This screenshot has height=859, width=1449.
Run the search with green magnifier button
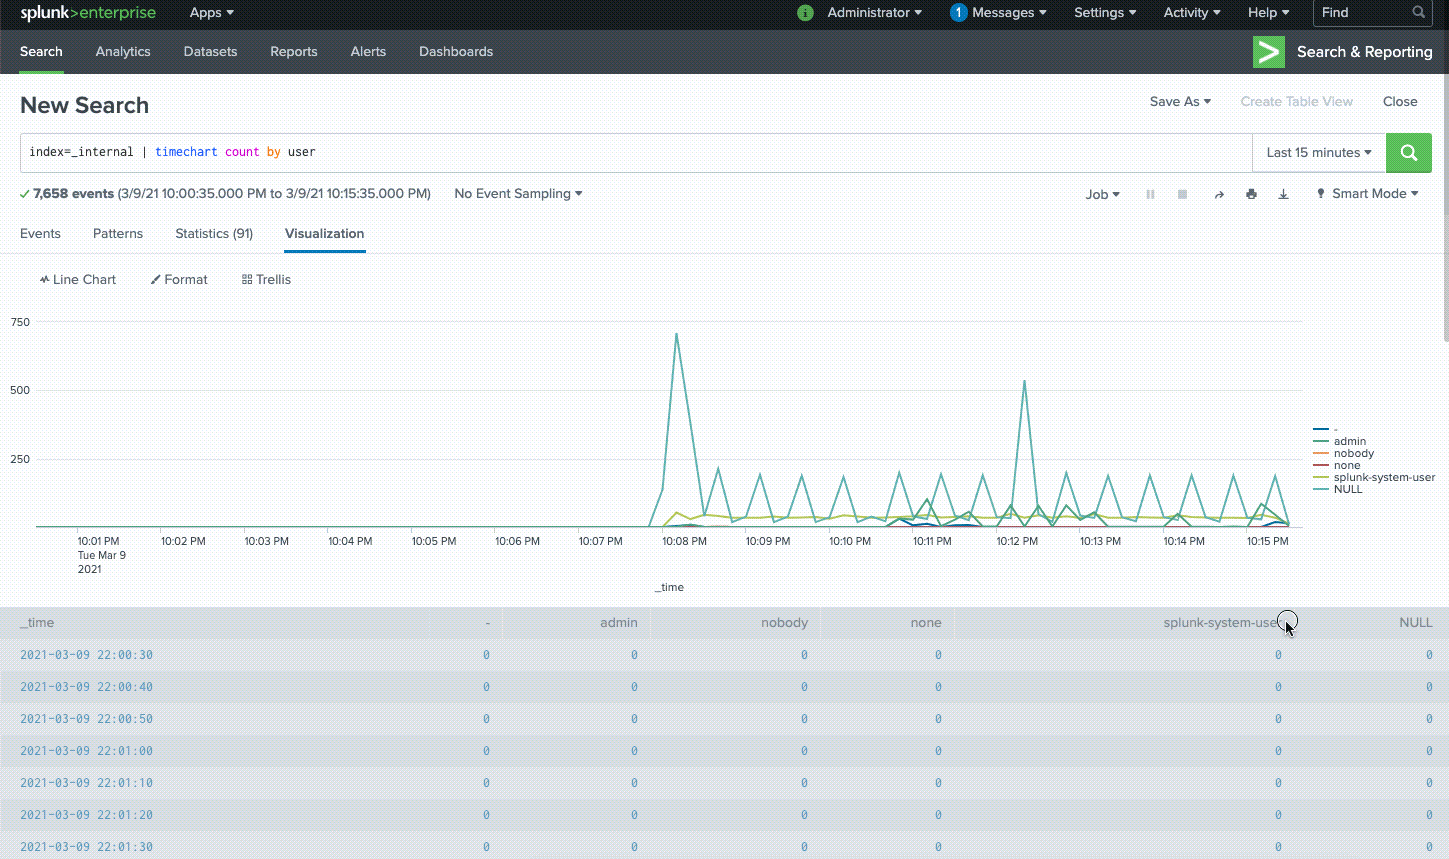(x=1408, y=152)
